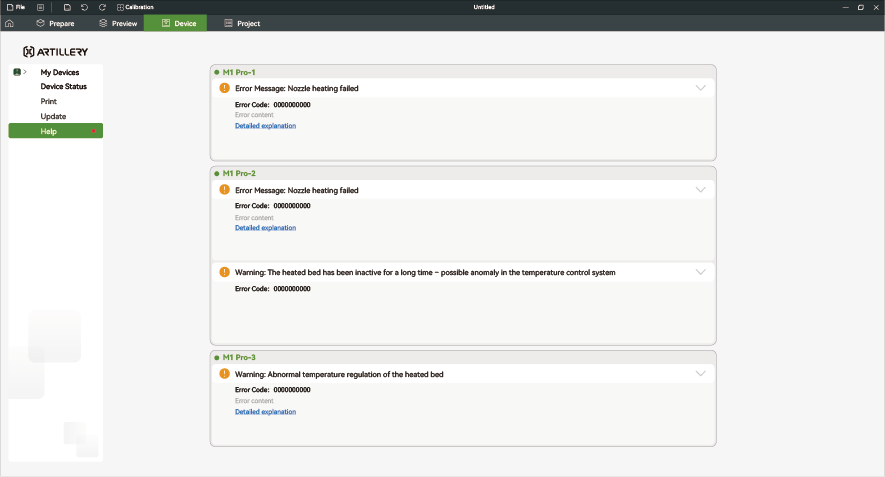Viewport: 885px width, 477px height.
Task: Click the M1 Pro-1 device header
Action: pyautogui.click(x=463, y=72)
